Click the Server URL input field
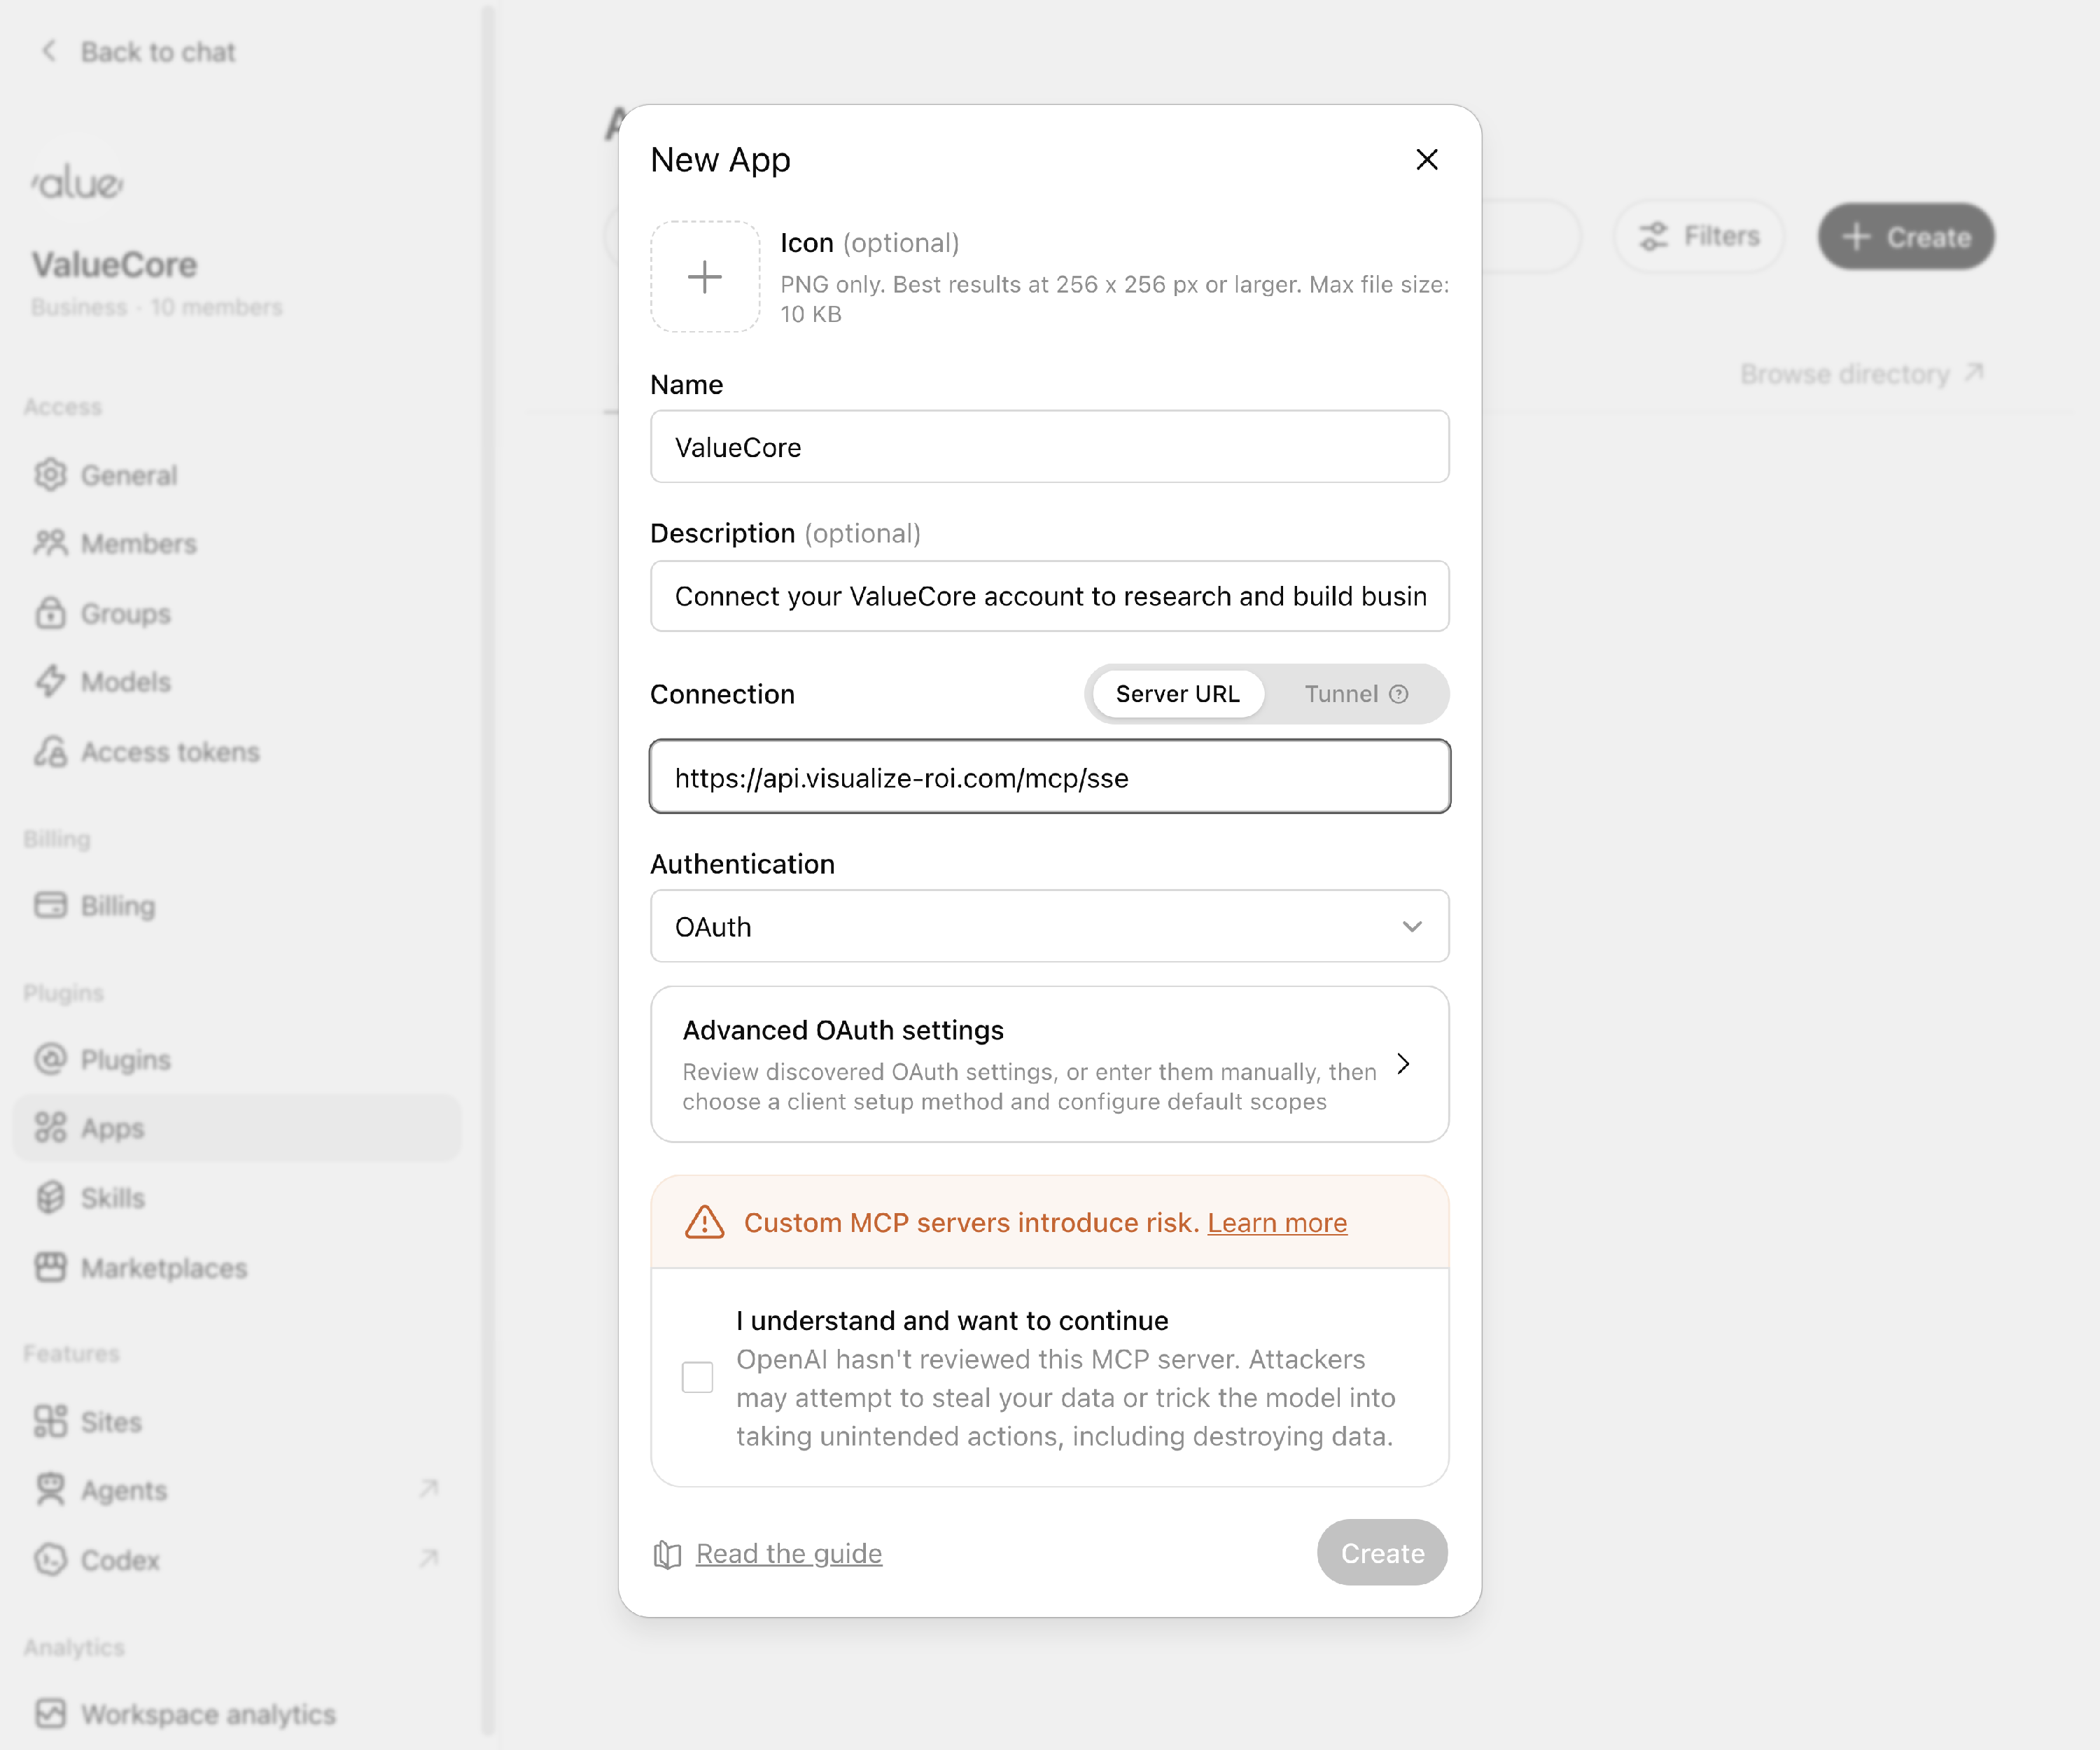The width and height of the screenshot is (2100, 1750). 1050,777
